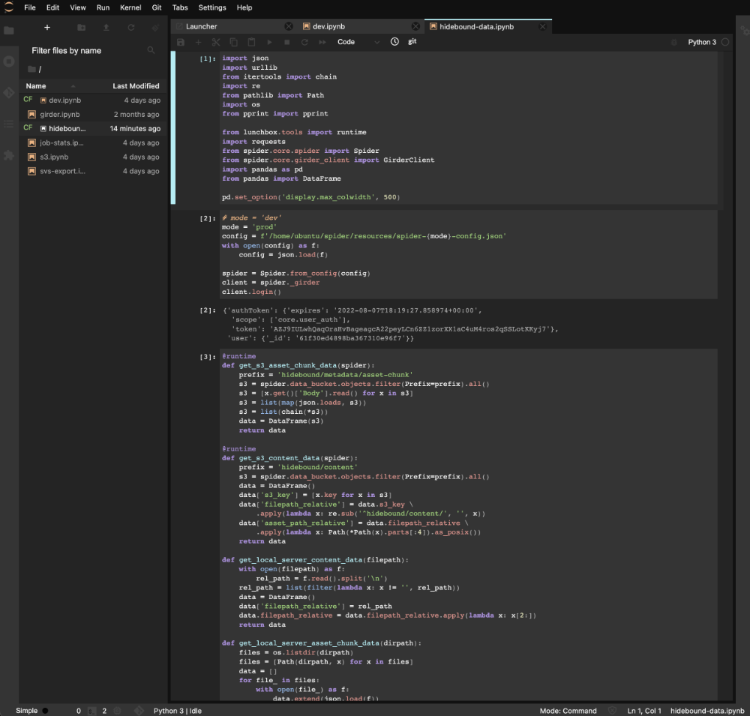
Task: Click the New Launcher plus button
Action: (x=47, y=28)
